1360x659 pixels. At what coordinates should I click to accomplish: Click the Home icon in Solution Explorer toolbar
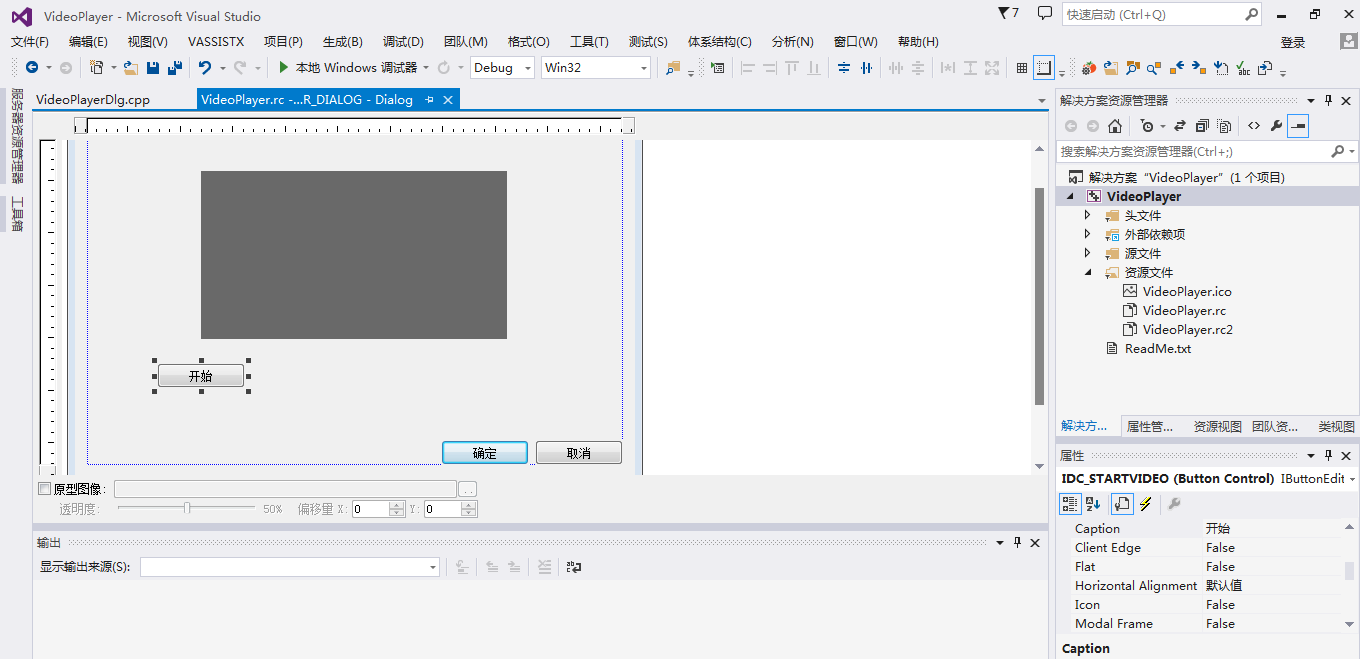click(x=1114, y=125)
